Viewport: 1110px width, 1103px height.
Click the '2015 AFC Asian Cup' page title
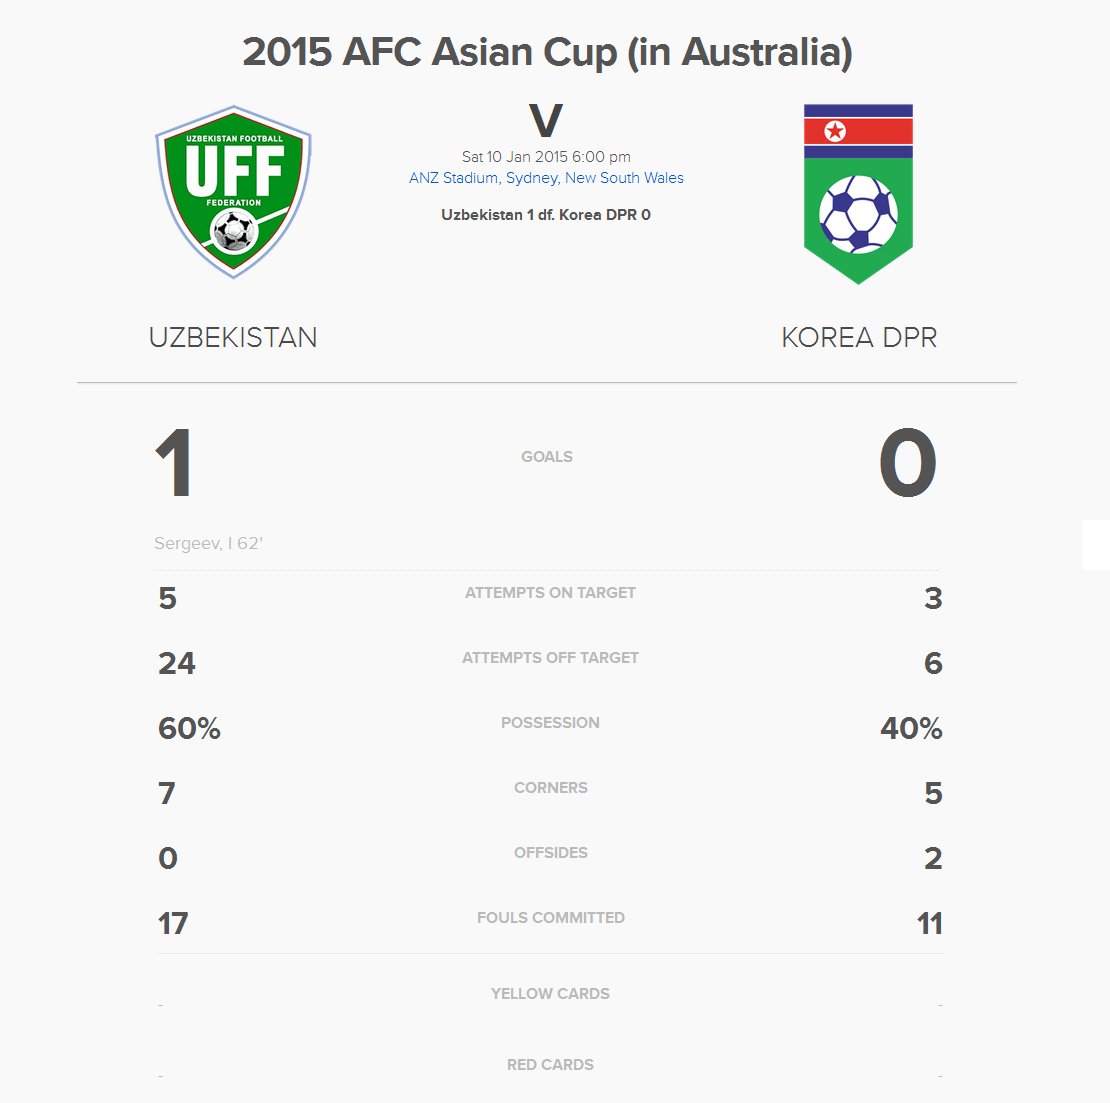547,52
